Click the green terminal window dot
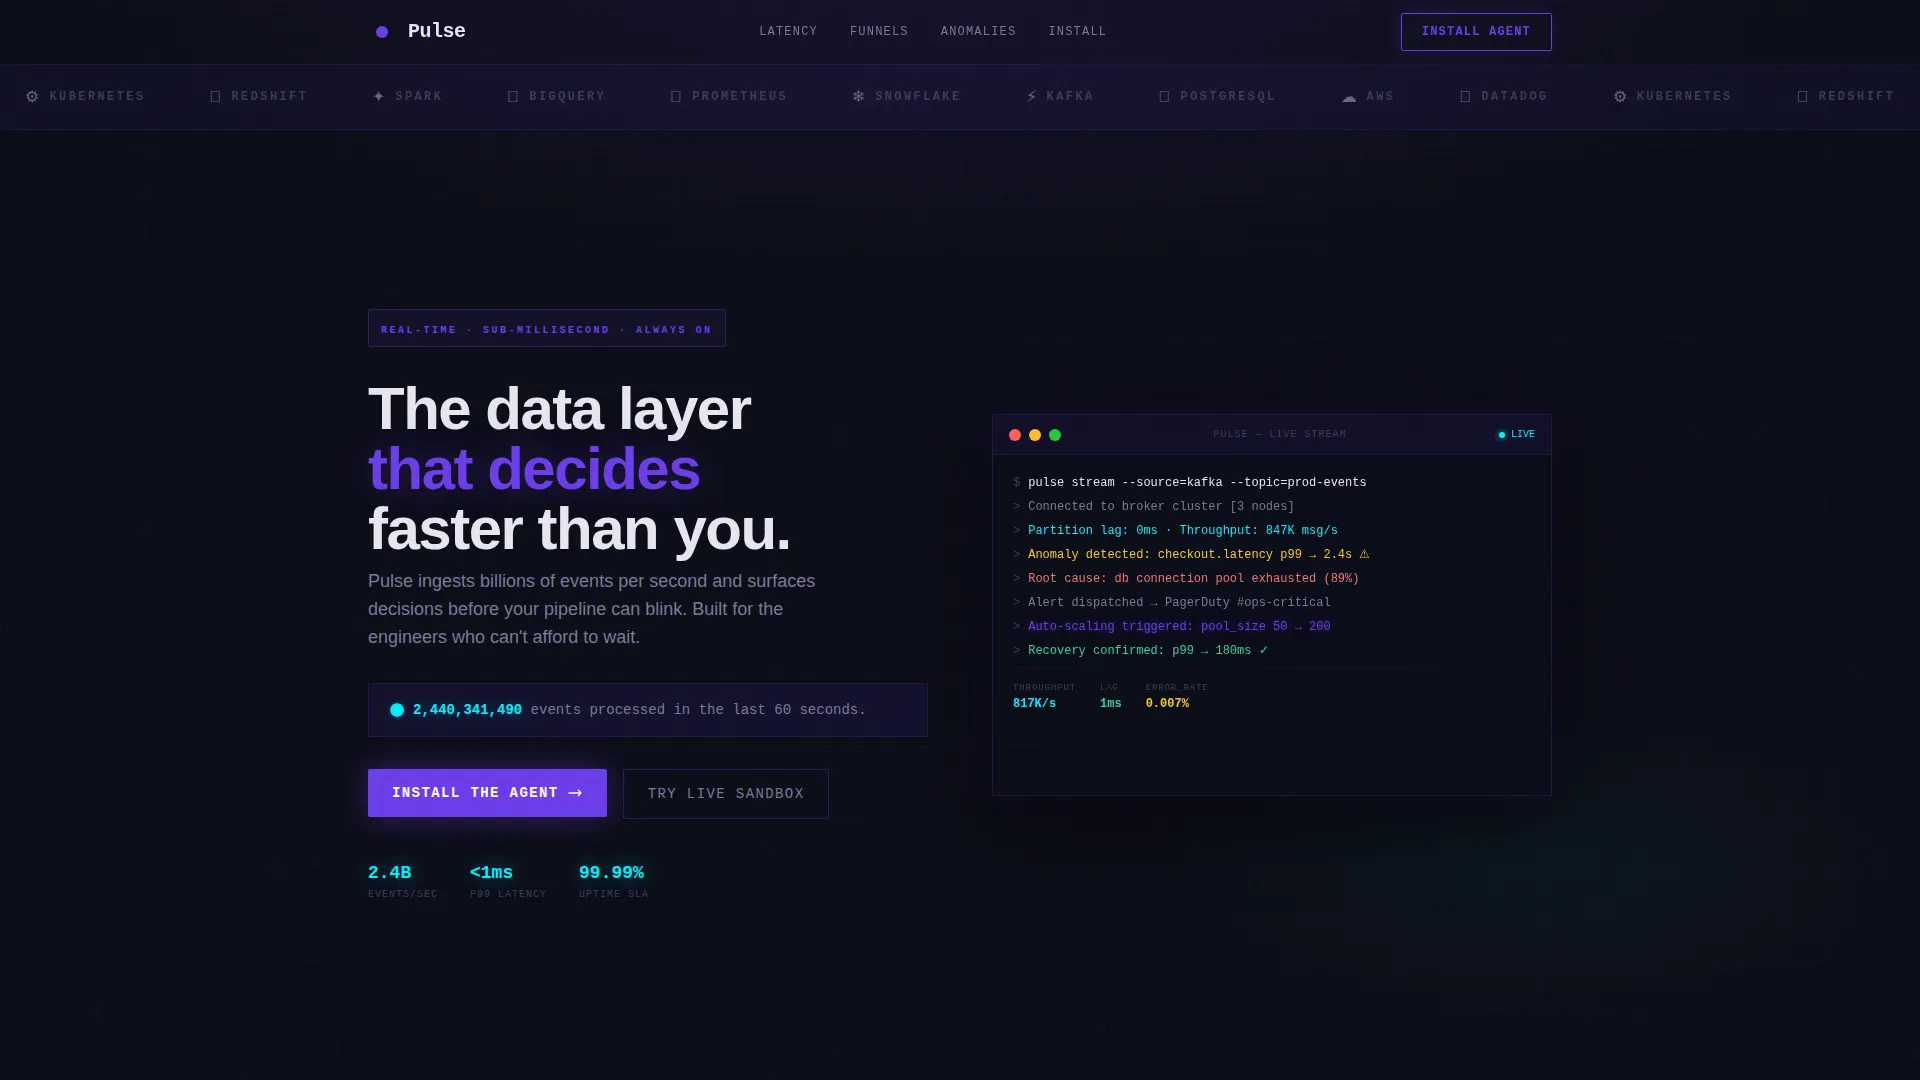This screenshot has height=1080, width=1920. (x=1055, y=435)
